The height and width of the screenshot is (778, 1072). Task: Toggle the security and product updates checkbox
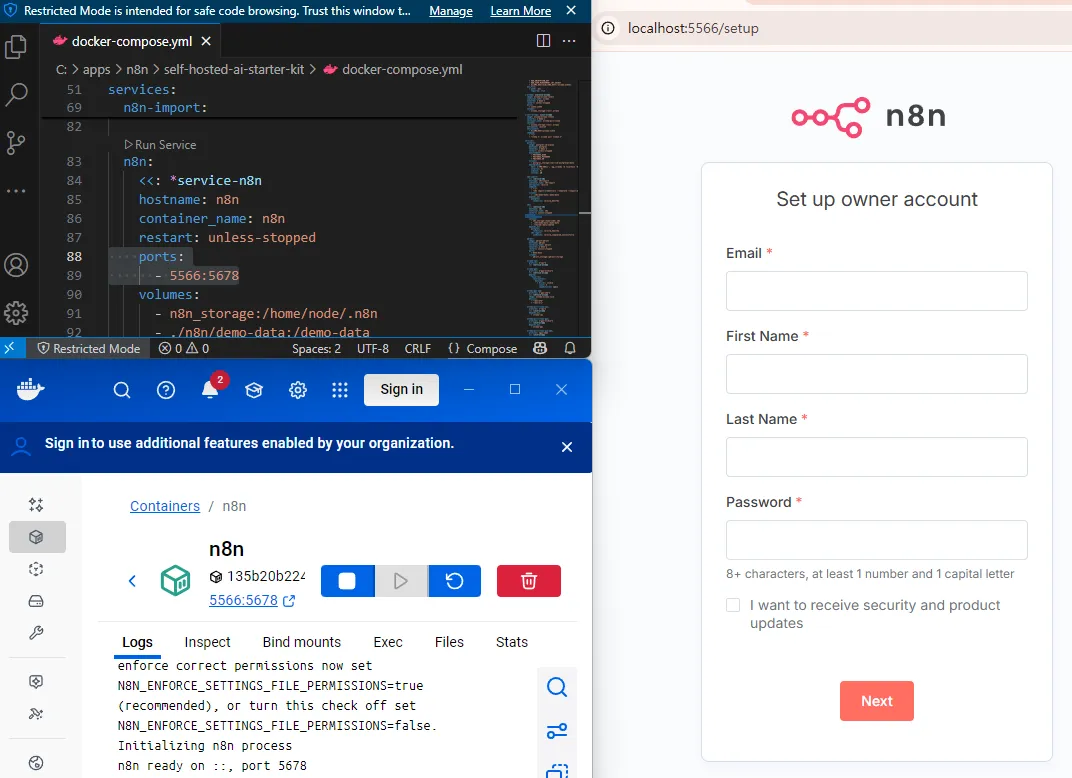pos(733,605)
